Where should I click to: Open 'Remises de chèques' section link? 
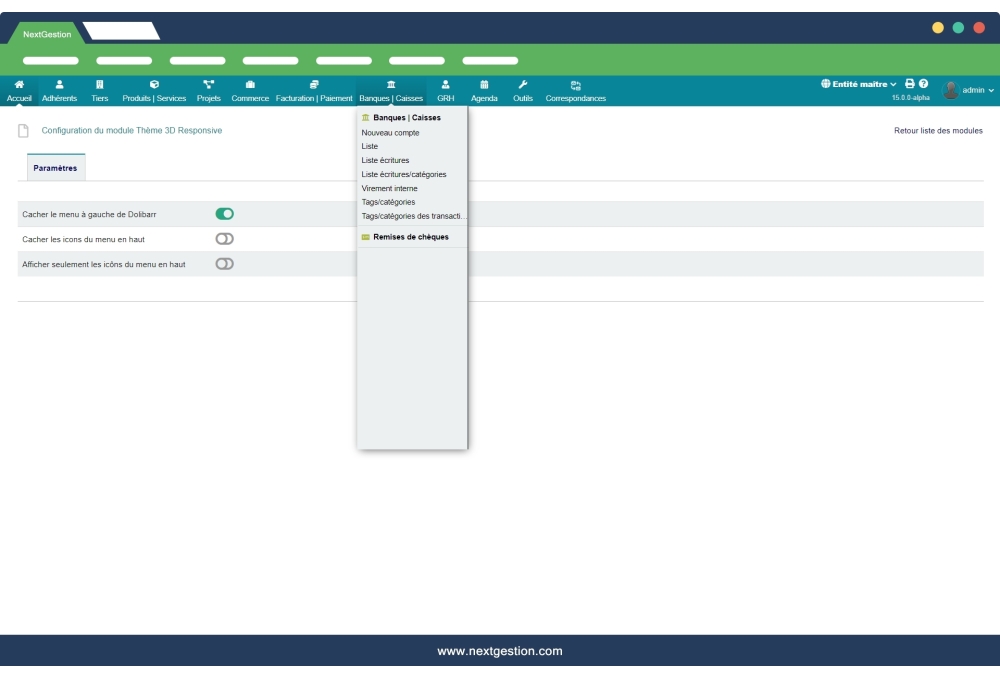click(x=410, y=237)
